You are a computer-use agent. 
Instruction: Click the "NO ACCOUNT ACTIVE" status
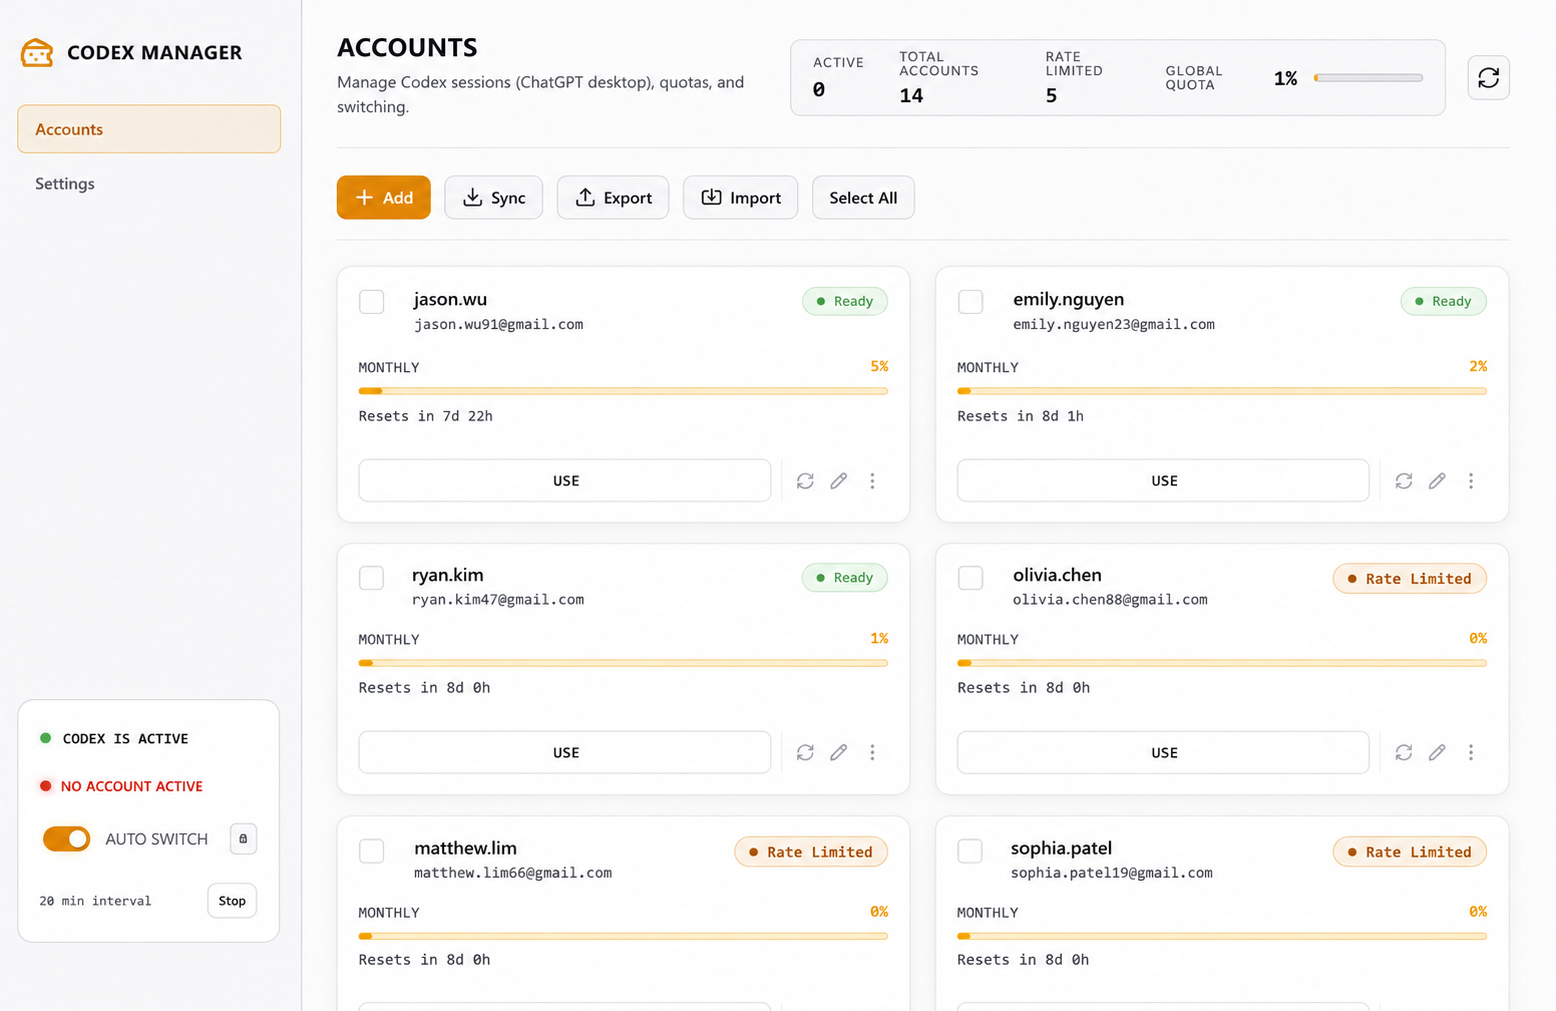(131, 786)
